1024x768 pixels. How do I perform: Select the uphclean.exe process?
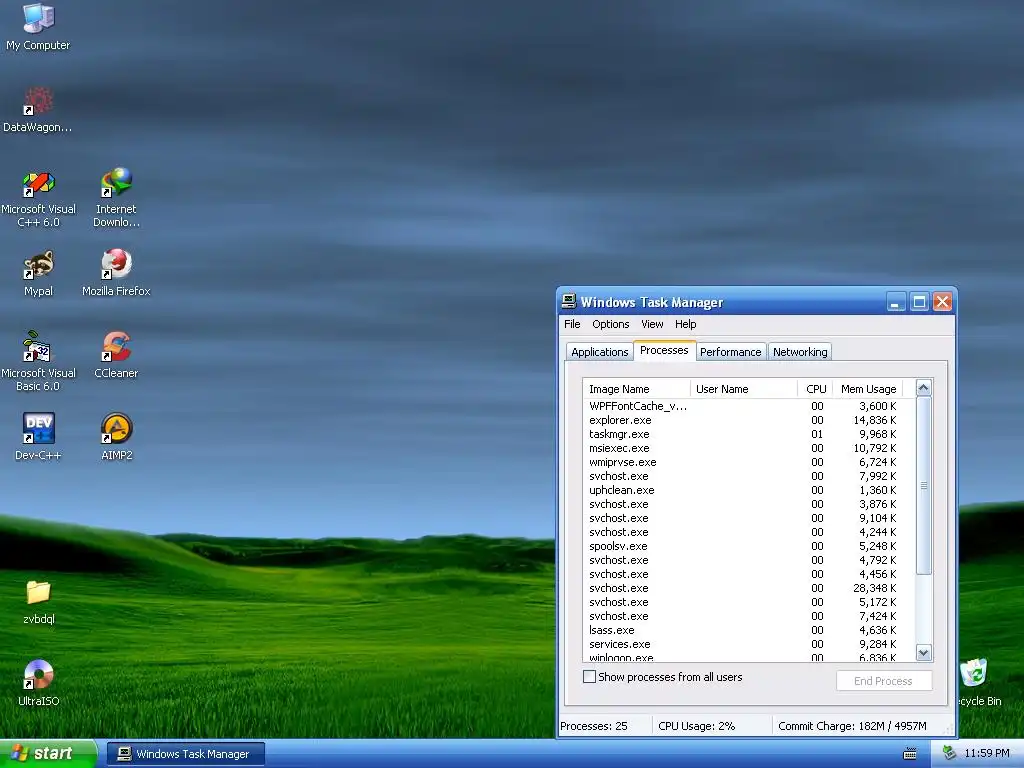tap(744, 490)
